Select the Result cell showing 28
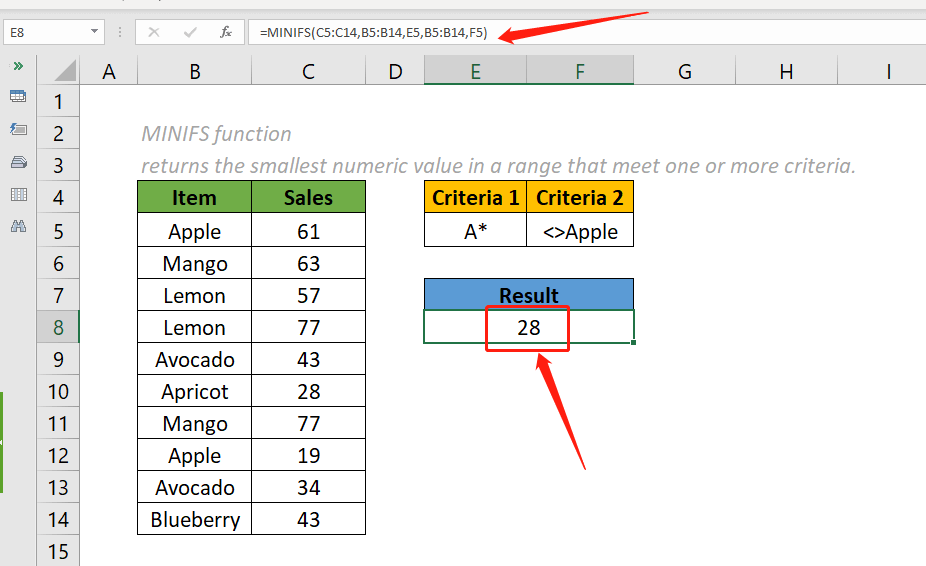Image resolution: width=926 pixels, height=566 pixels. click(x=528, y=327)
